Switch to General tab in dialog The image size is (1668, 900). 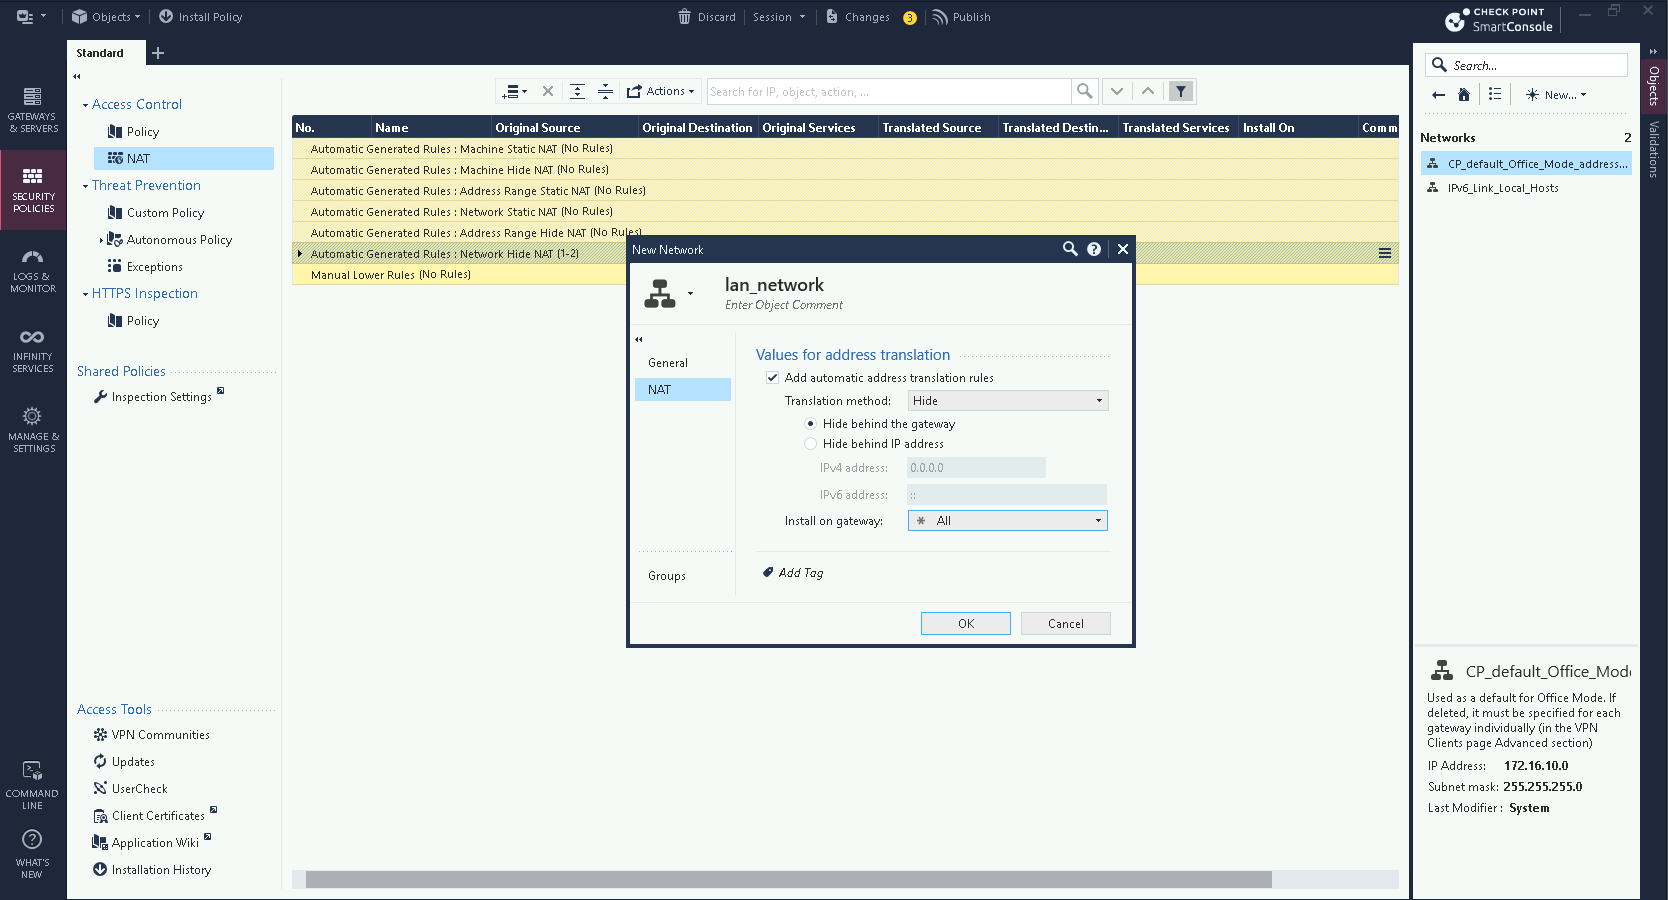[x=668, y=363]
